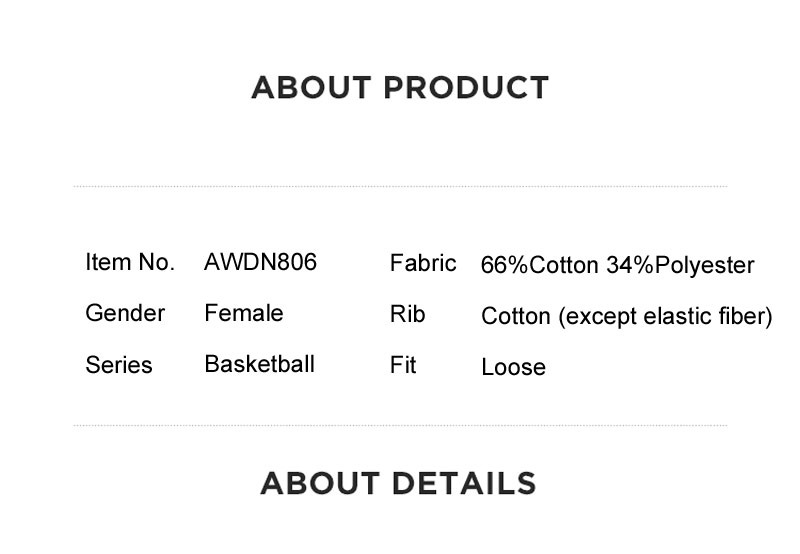Click the lower dotted divider line
Viewport: 800px width, 554px height.
(x=400, y=425)
